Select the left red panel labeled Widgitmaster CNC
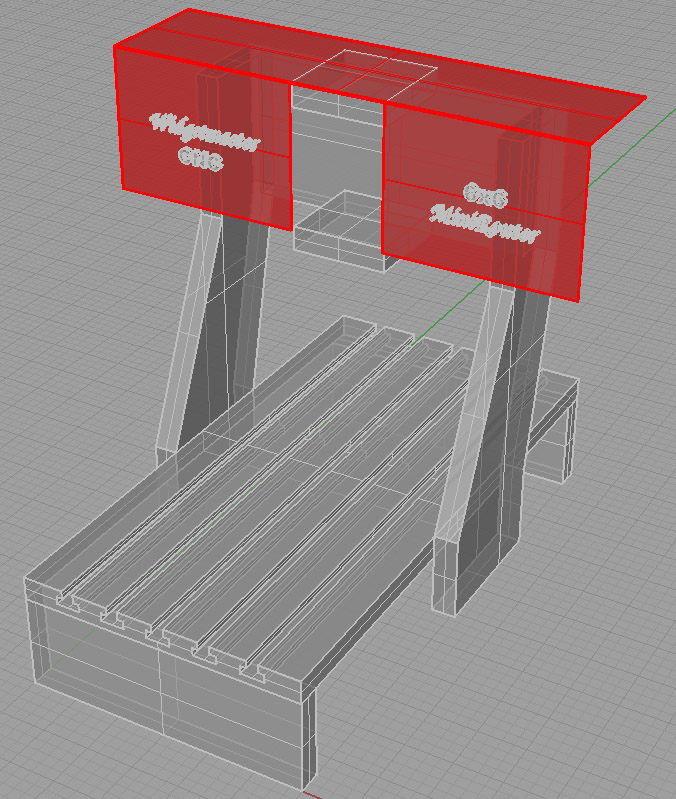 coord(204,139)
